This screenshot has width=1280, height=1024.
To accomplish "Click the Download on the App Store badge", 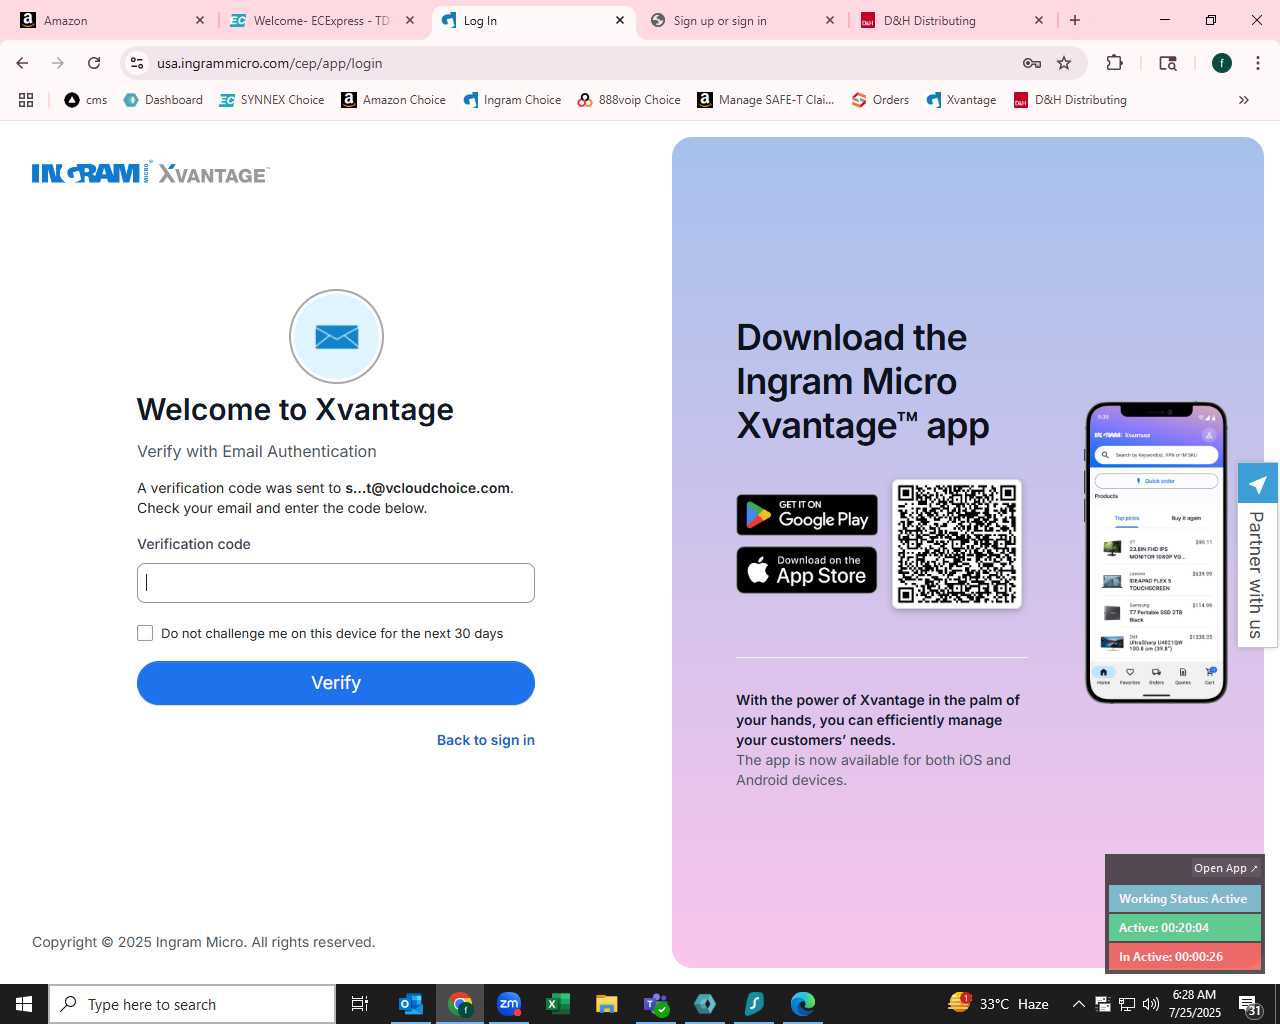I will point(807,570).
